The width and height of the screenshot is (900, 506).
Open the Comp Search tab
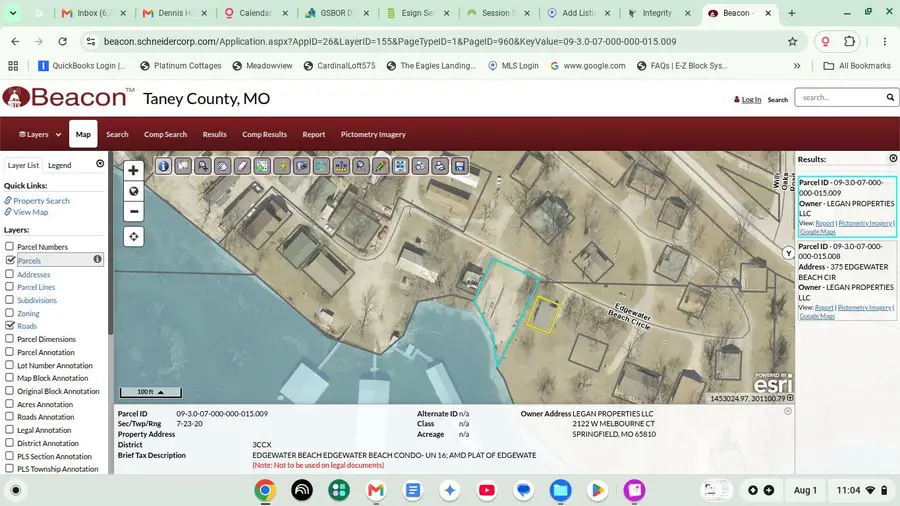pyautogui.click(x=165, y=134)
